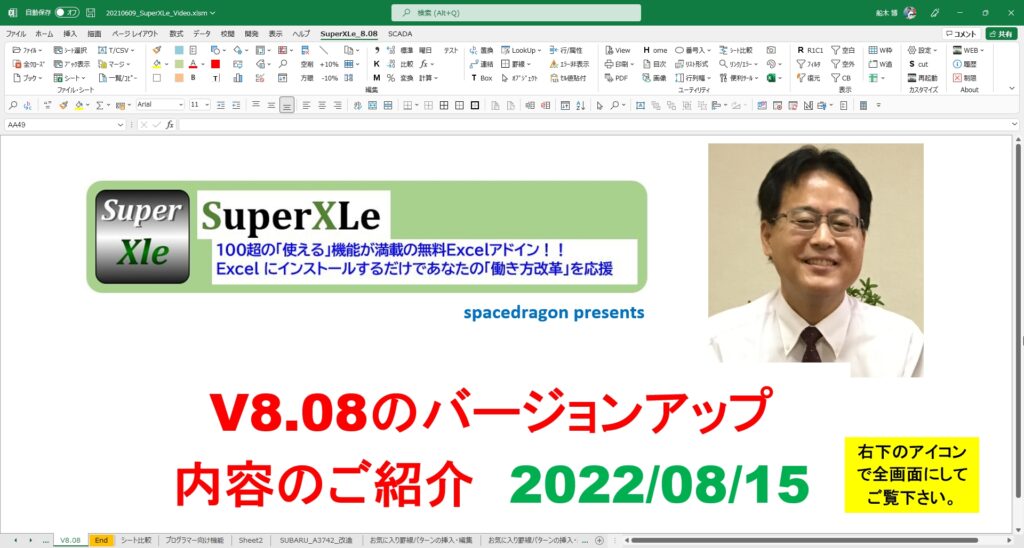The height and width of the screenshot is (548, 1024).
Task: Switch to the ホーム ribbon tab
Action: point(44,33)
